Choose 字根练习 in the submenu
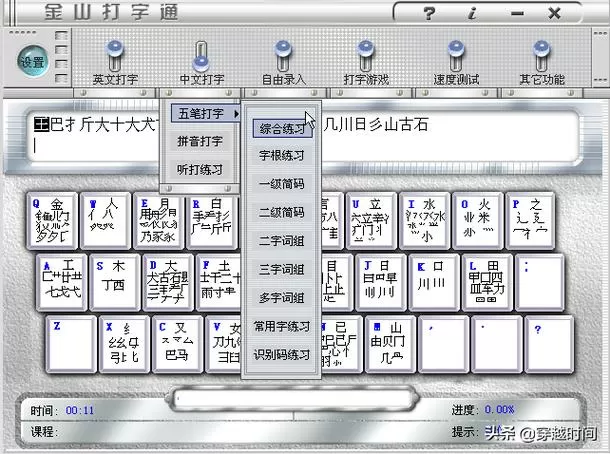Image resolution: width=610 pixels, height=454 pixels. pos(282,156)
